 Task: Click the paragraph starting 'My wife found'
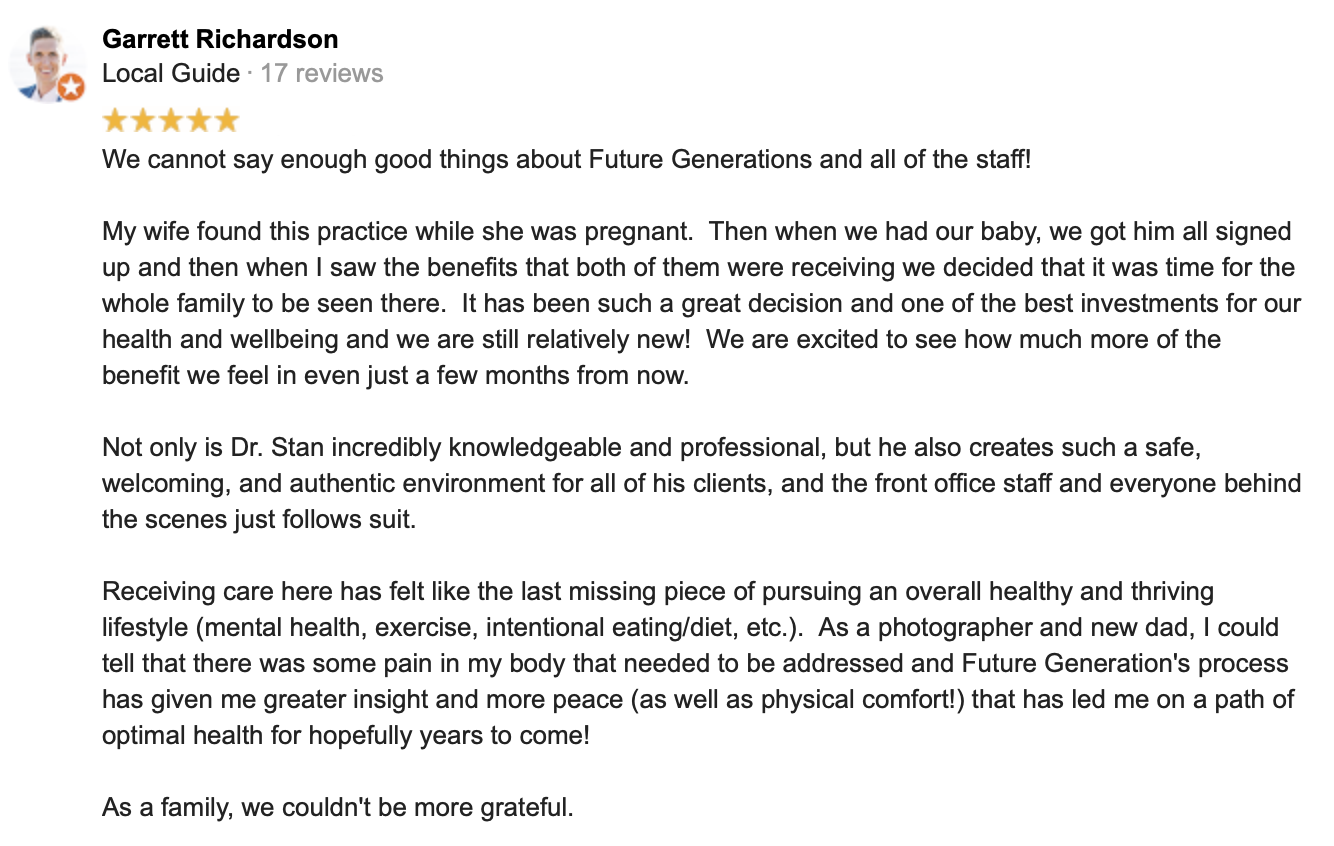(700, 304)
